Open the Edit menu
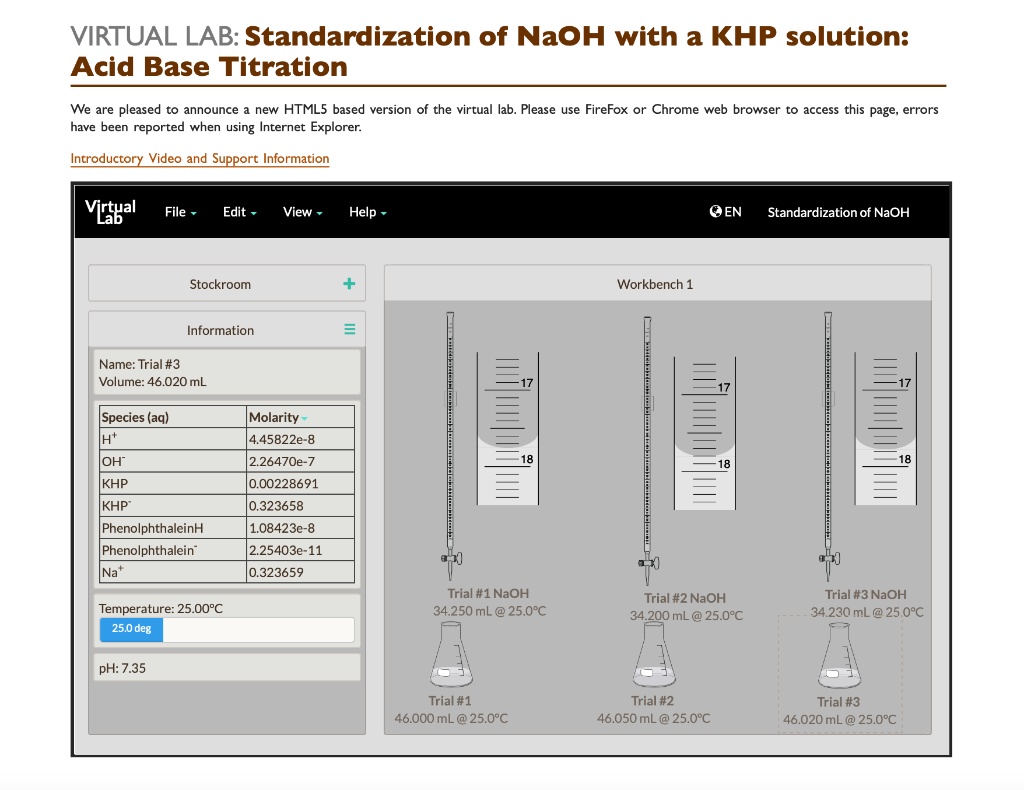Image resolution: width=1024 pixels, height=790 pixels. 239,212
